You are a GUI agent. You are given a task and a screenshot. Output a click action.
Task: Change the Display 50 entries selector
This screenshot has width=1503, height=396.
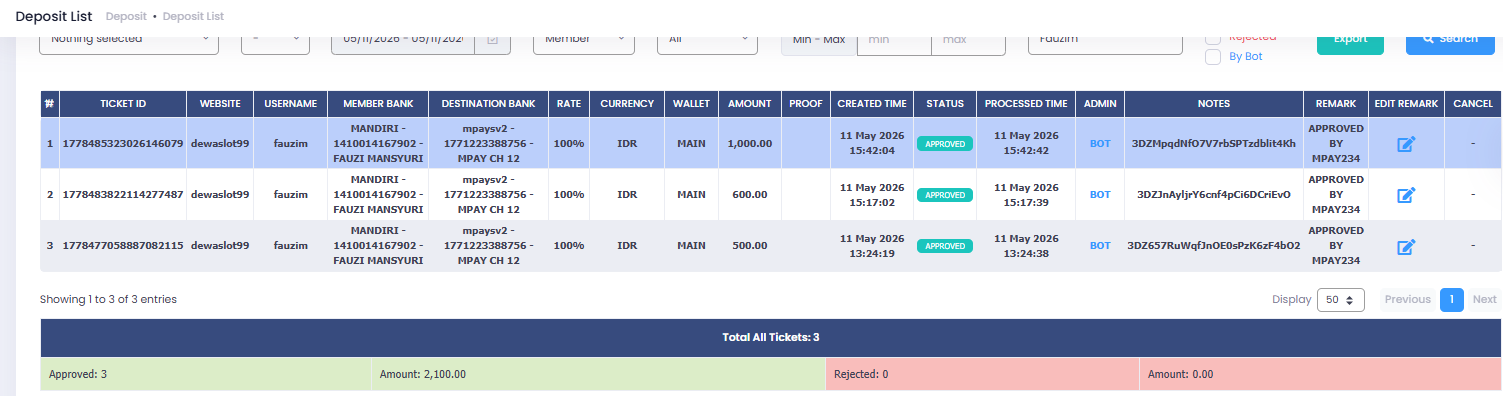tap(1341, 299)
